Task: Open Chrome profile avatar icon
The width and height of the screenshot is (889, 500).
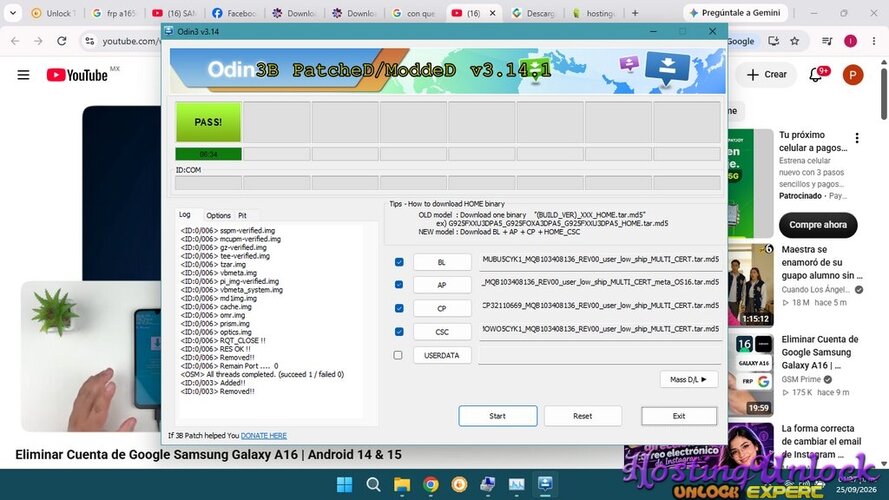Action: [850, 41]
